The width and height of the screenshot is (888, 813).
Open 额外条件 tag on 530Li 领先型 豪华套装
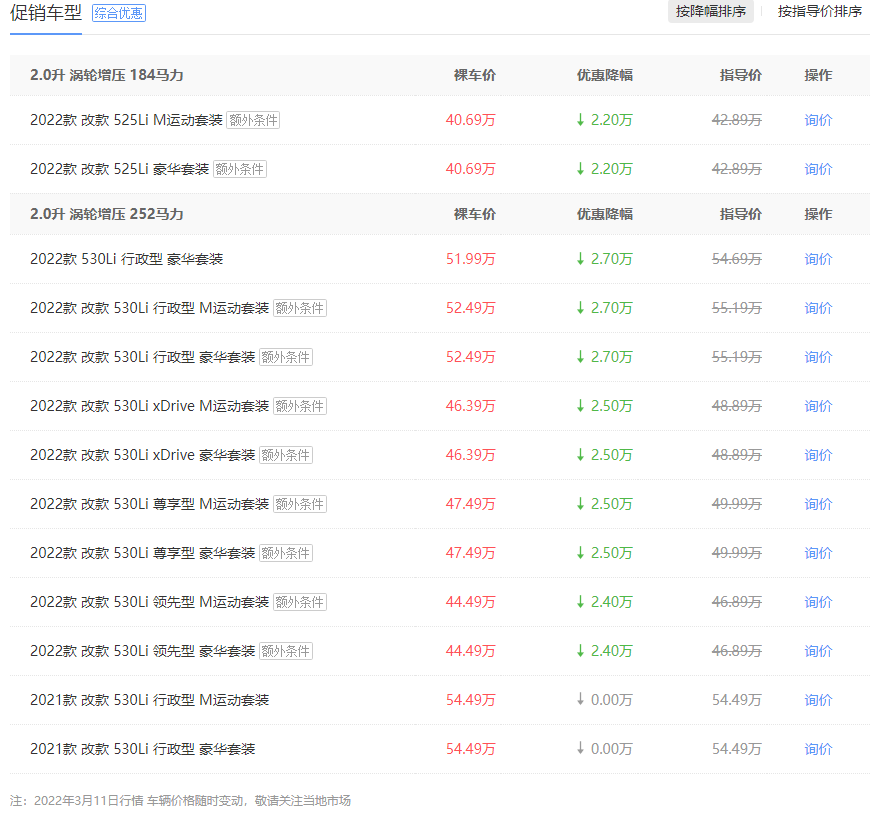coord(286,651)
